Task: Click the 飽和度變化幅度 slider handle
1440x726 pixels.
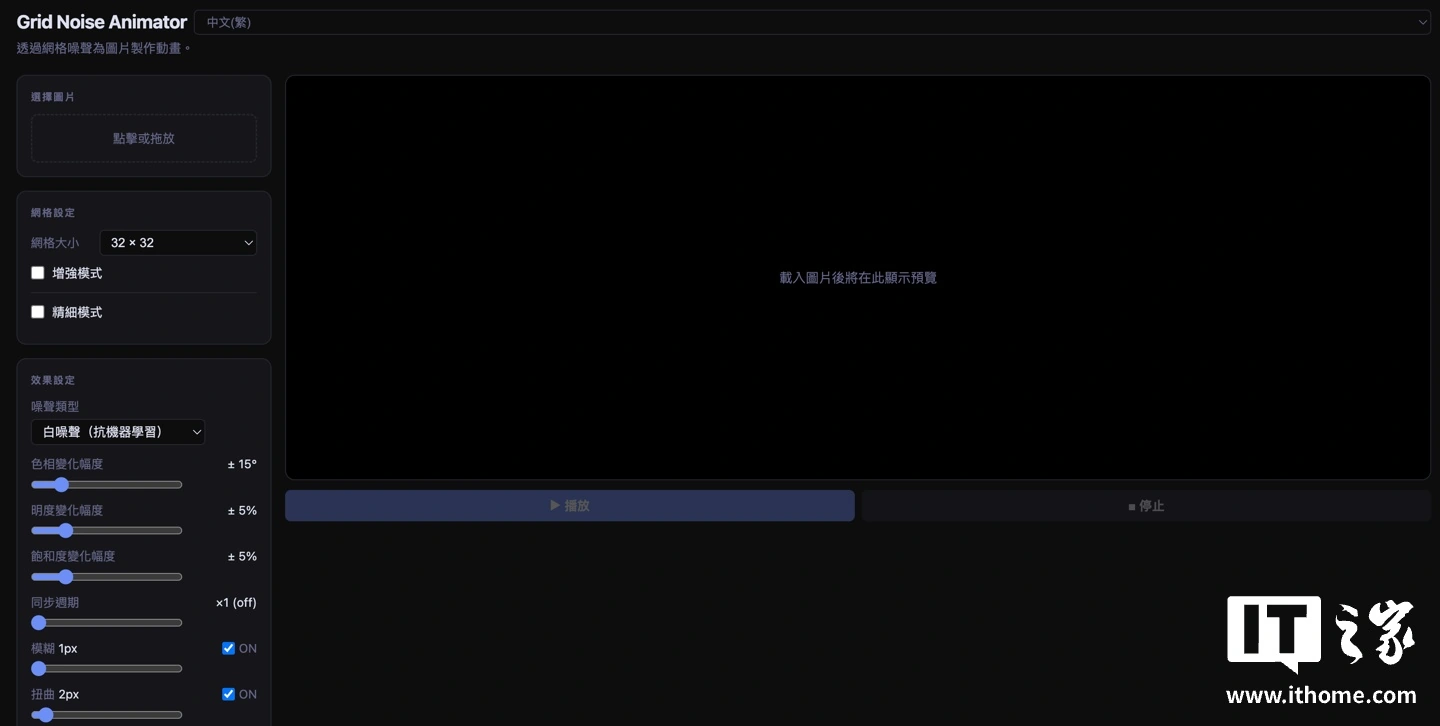Action: [x=66, y=577]
